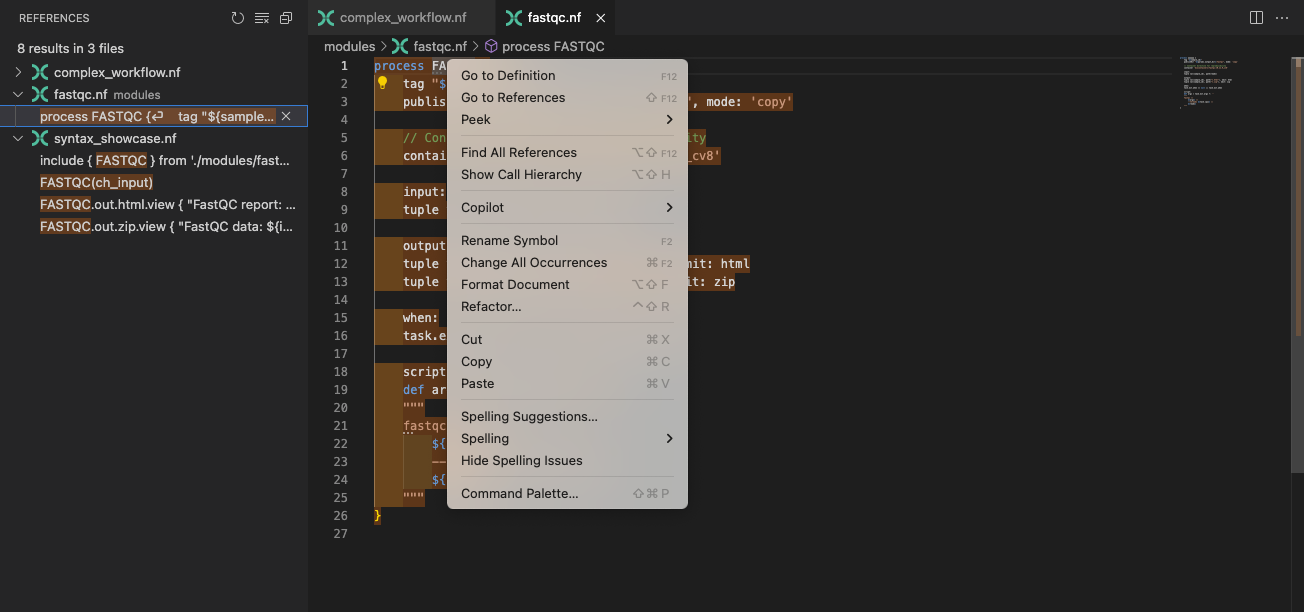Collapse fastqc.nf group in references tree
The height and width of the screenshot is (612, 1304).
tap(18, 95)
